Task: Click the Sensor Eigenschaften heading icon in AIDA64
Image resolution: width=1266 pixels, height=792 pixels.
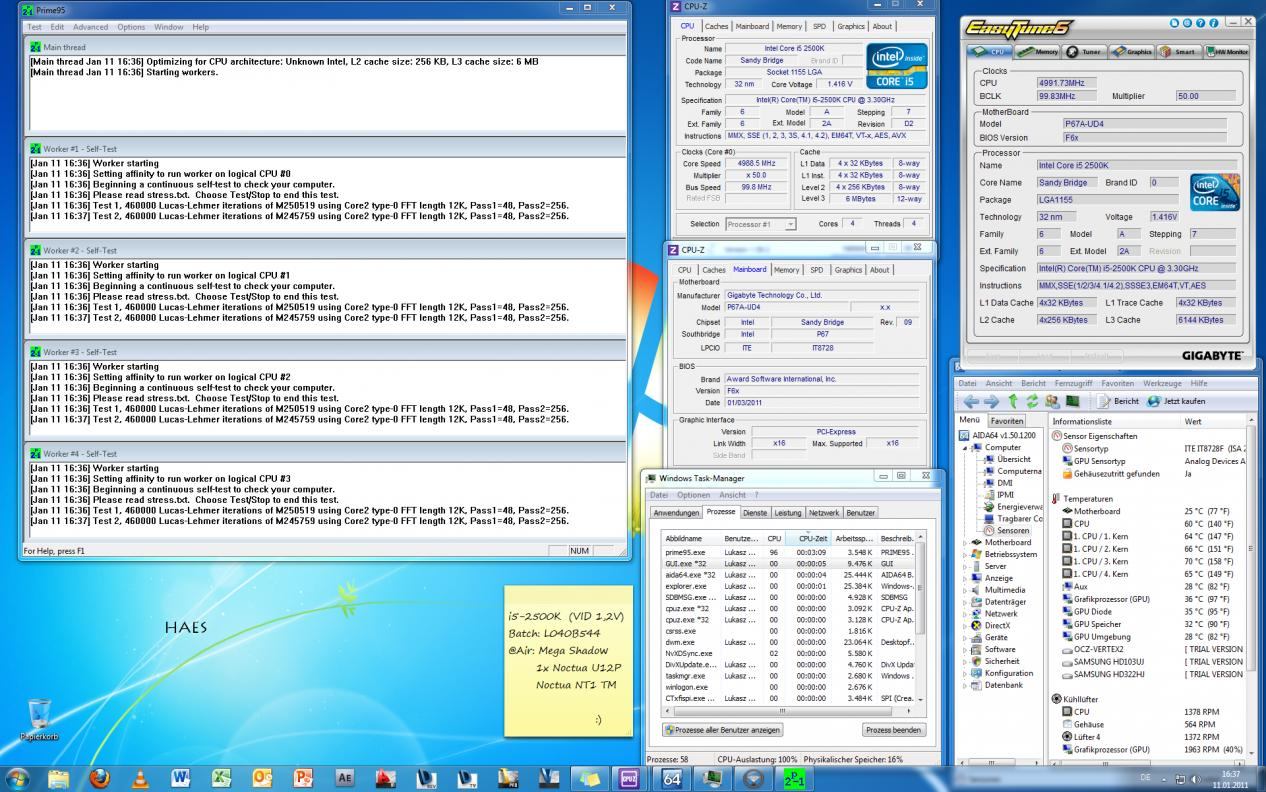Action: click(x=1057, y=436)
